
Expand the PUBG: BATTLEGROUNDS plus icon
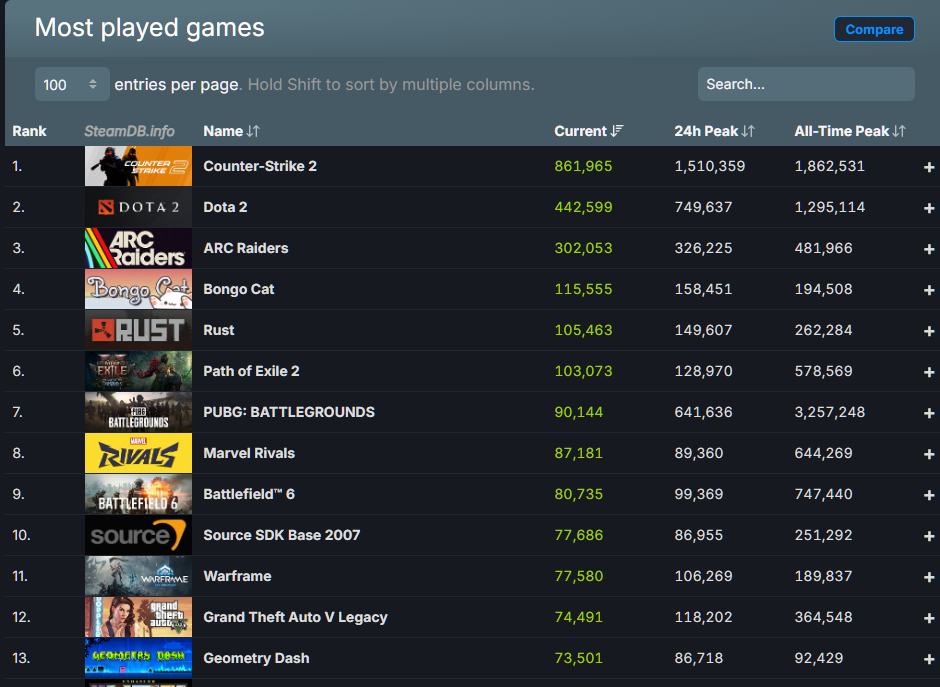coord(929,413)
